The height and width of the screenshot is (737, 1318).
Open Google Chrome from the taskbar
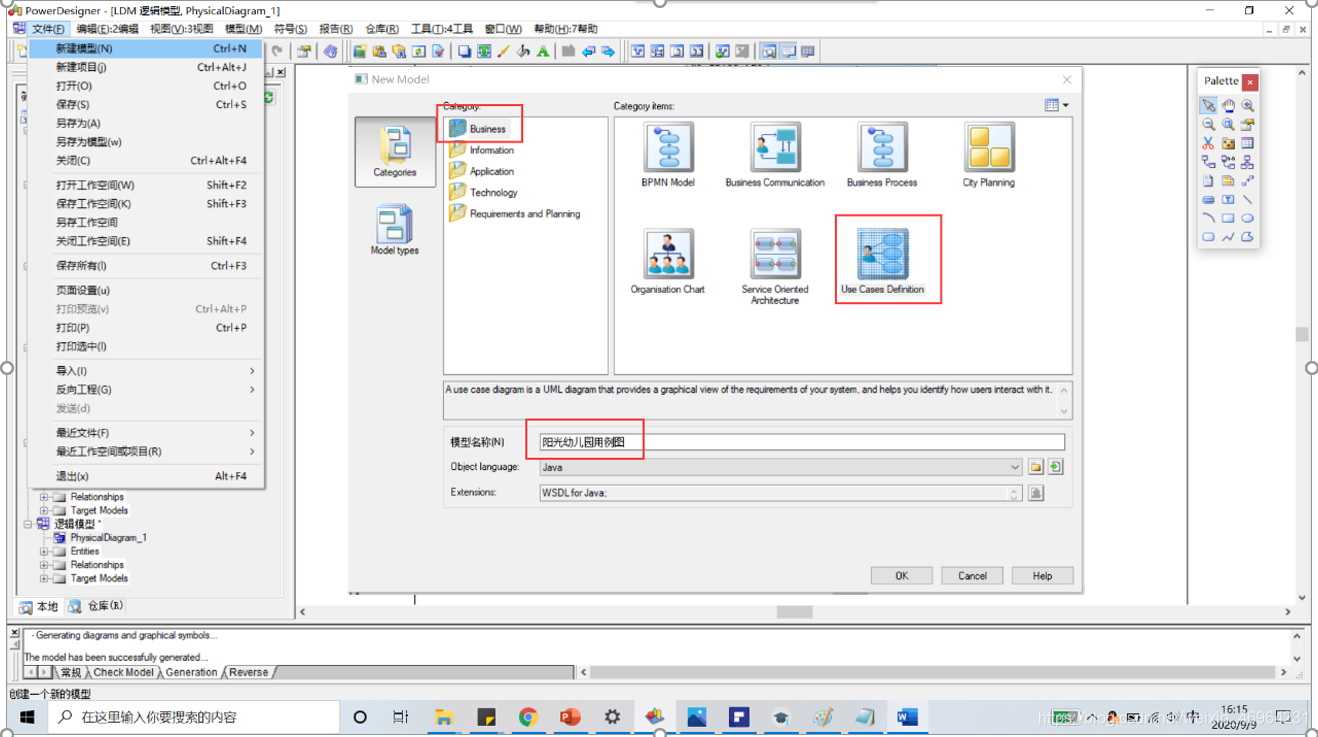tap(528, 717)
